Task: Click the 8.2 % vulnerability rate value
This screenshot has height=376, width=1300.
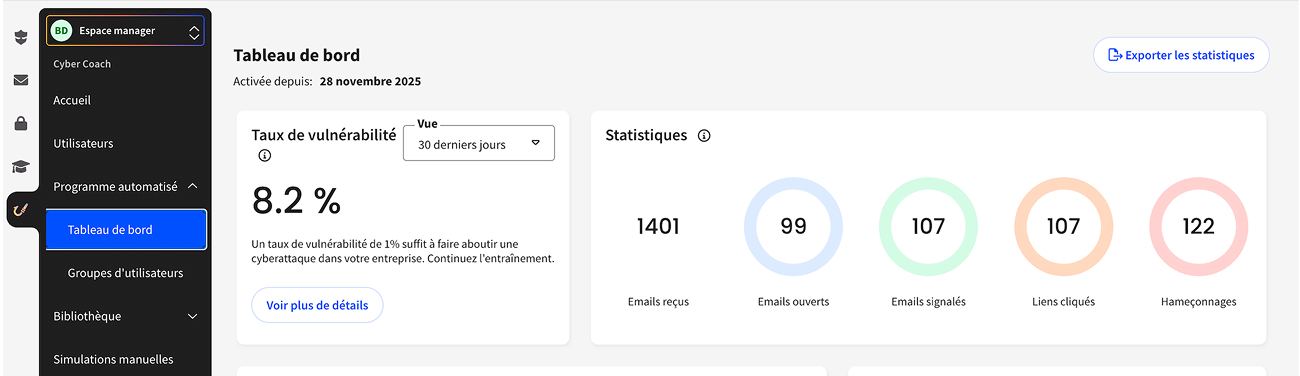Action: pos(296,201)
